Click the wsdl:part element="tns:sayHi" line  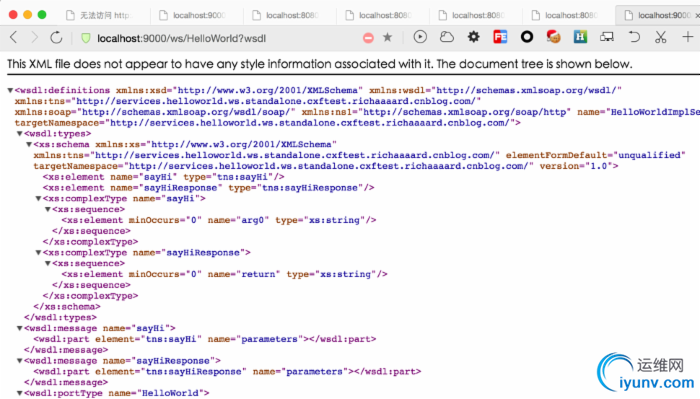[x=205, y=339]
